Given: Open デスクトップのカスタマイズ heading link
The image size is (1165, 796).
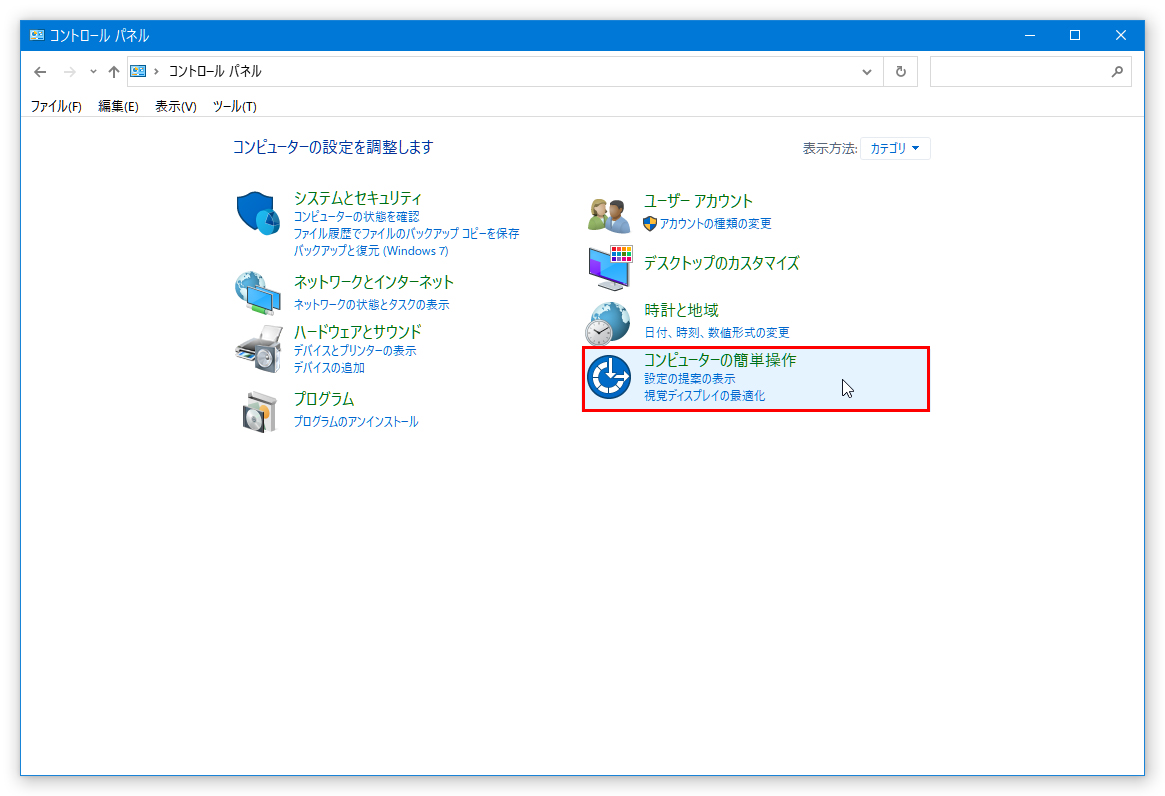Looking at the screenshot, I should [x=721, y=264].
